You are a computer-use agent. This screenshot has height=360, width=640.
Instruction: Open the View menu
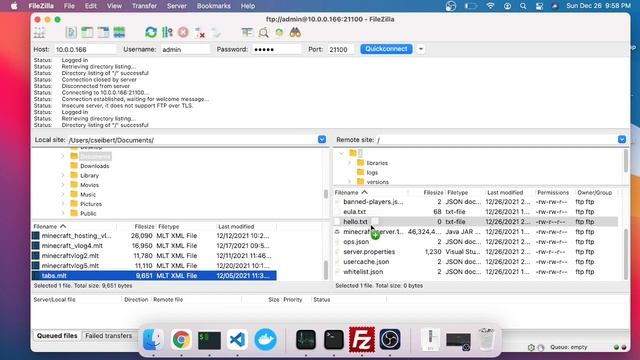pyautogui.click(x=114, y=6)
